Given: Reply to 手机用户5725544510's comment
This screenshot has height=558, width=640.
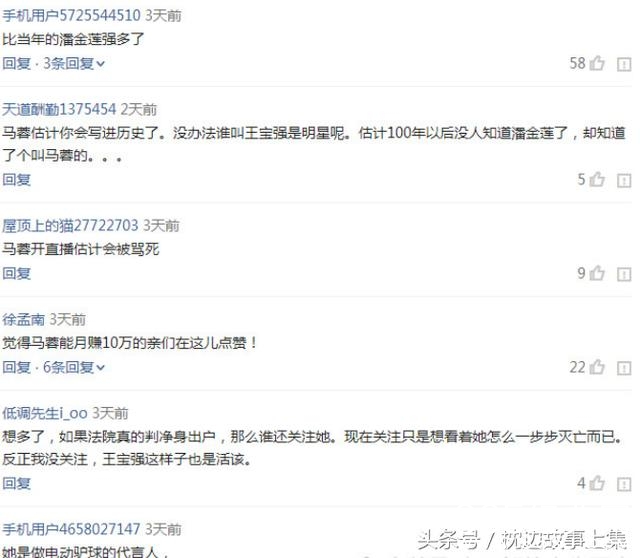Looking at the screenshot, I should (16, 63).
